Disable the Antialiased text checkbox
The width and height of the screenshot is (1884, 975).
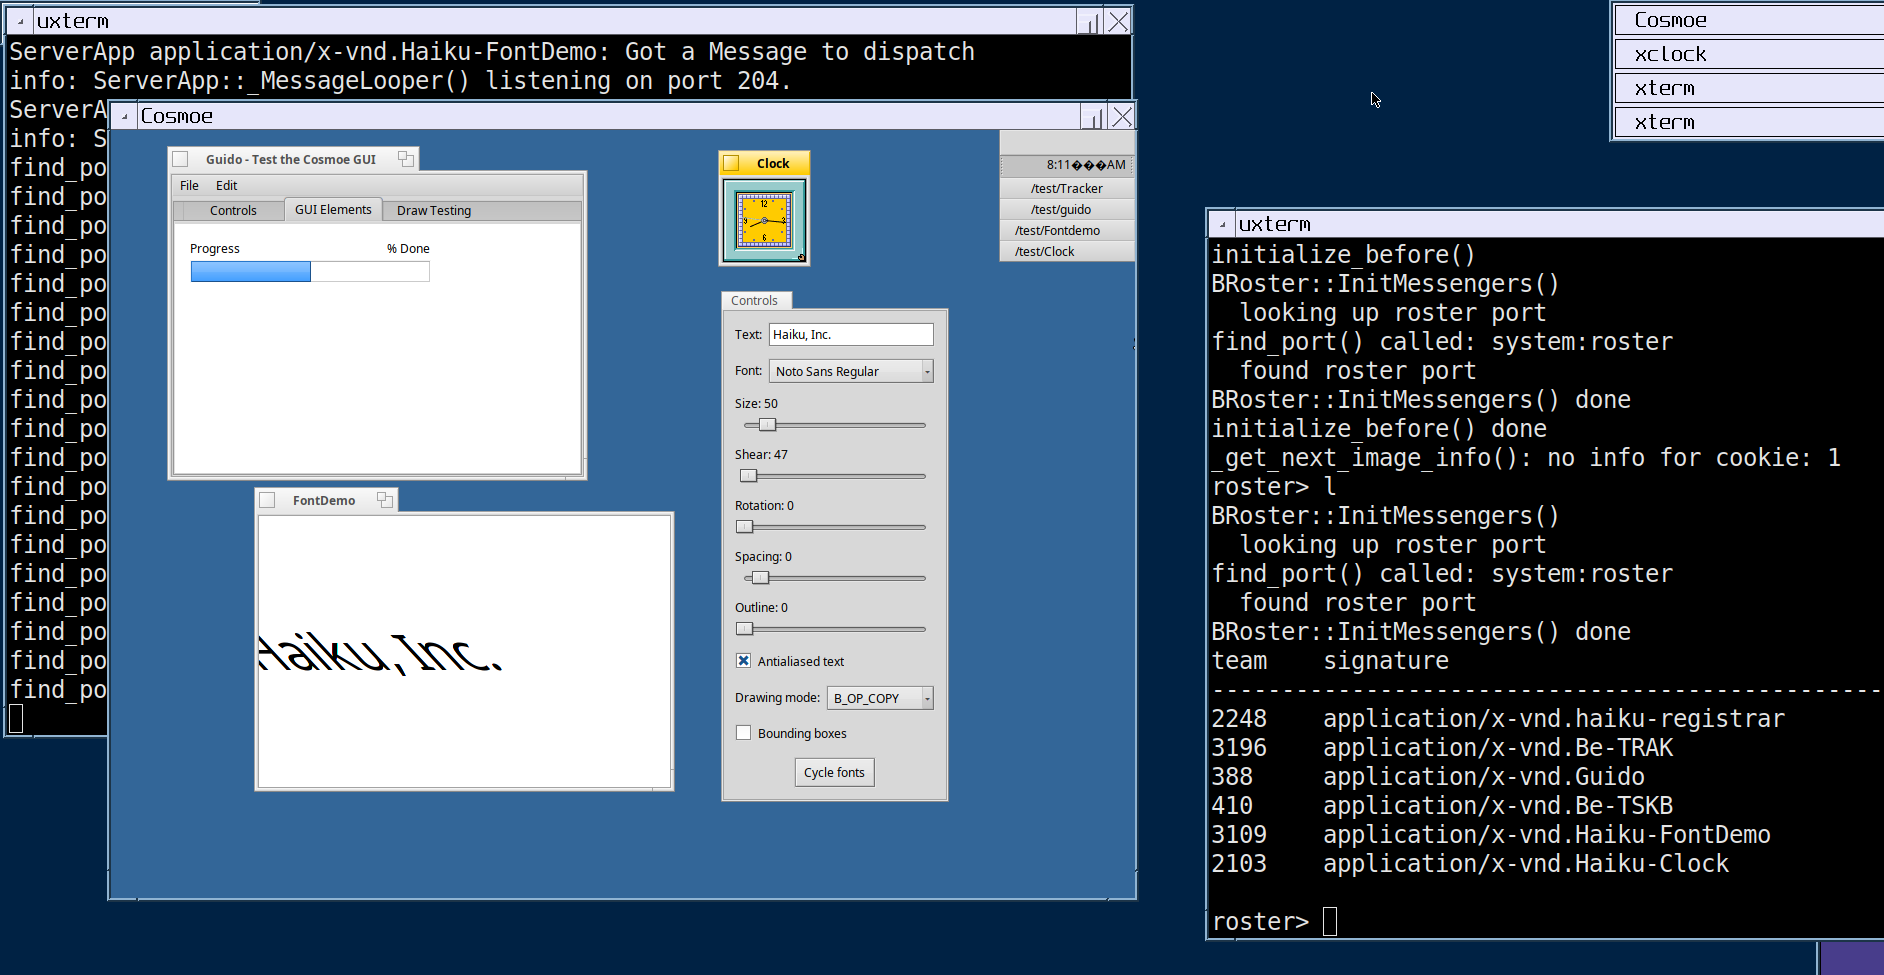(744, 661)
